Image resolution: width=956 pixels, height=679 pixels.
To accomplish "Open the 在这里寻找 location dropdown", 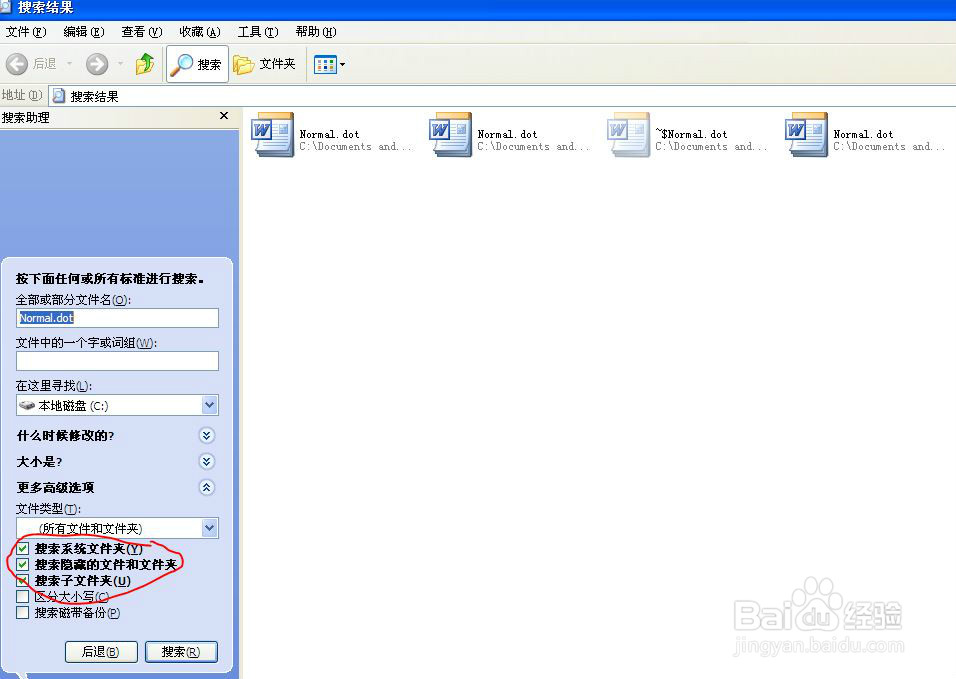I will pos(210,404).
